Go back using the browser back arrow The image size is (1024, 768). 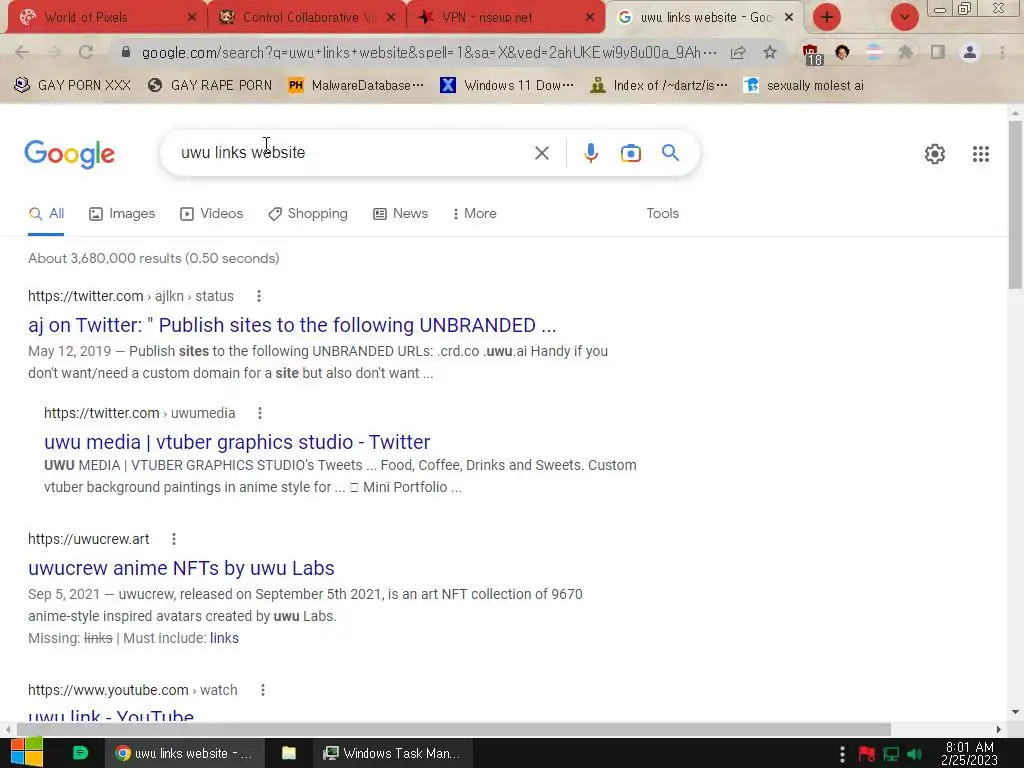tap(22, 52)
